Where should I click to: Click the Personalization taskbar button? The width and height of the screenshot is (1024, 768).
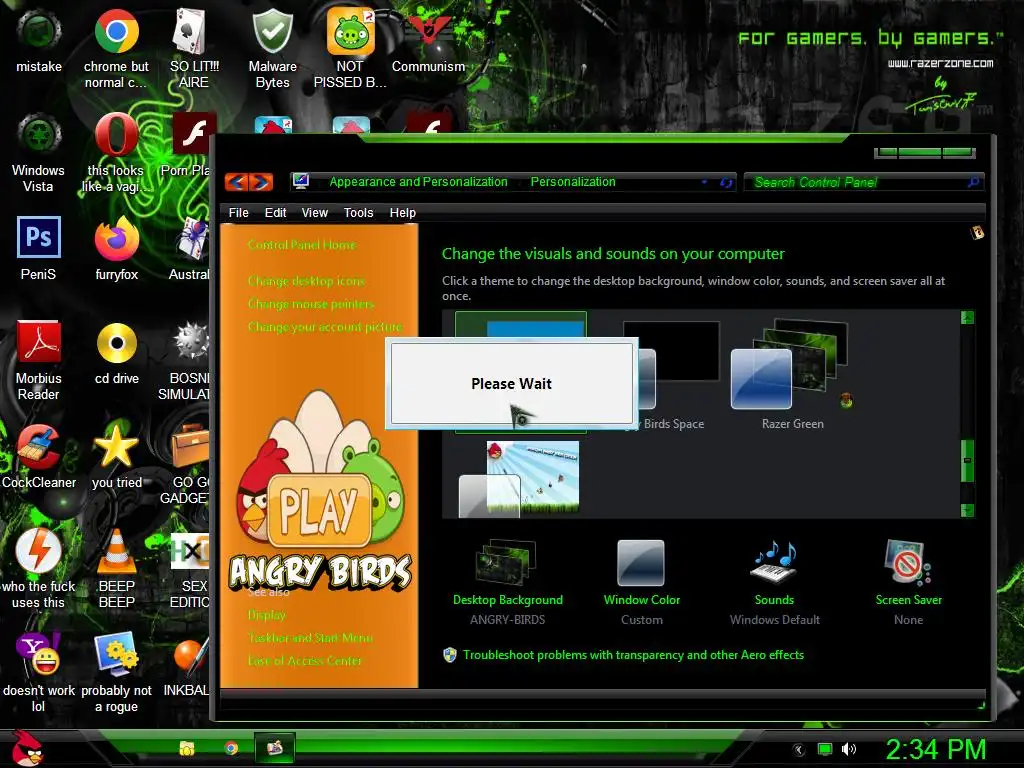[275, 748]
